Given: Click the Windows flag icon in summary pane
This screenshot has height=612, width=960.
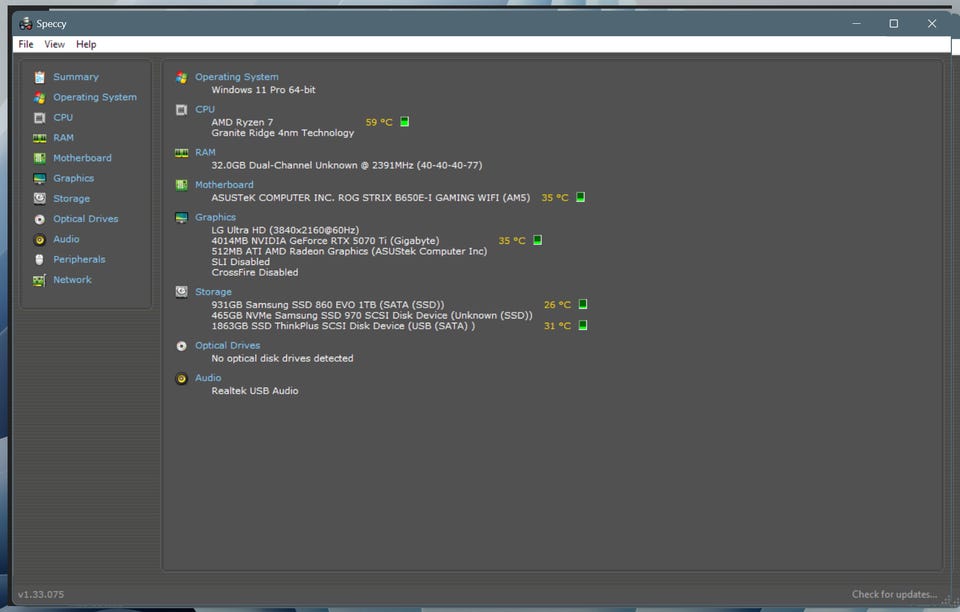Looking at the screenshot, I should tap(182, 78).
